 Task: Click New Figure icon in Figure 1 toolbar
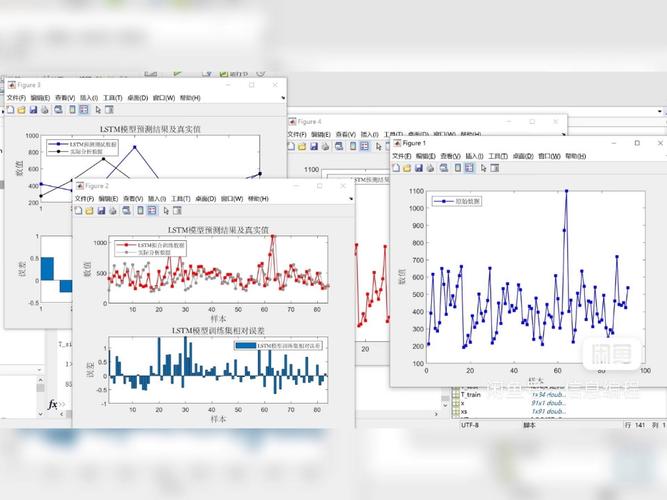[x=396, y=170]
